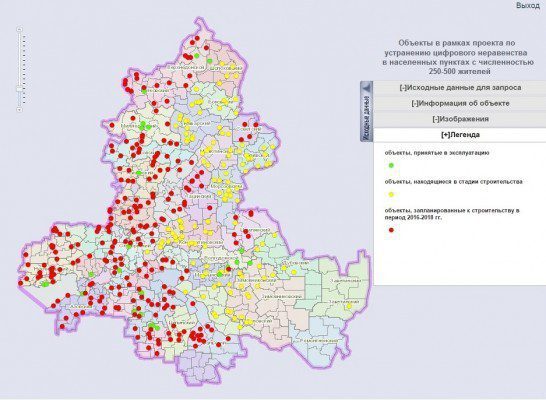Click the zoom-in button atop the zoom slider
546x400 pixels.
[x=20, y=29]
